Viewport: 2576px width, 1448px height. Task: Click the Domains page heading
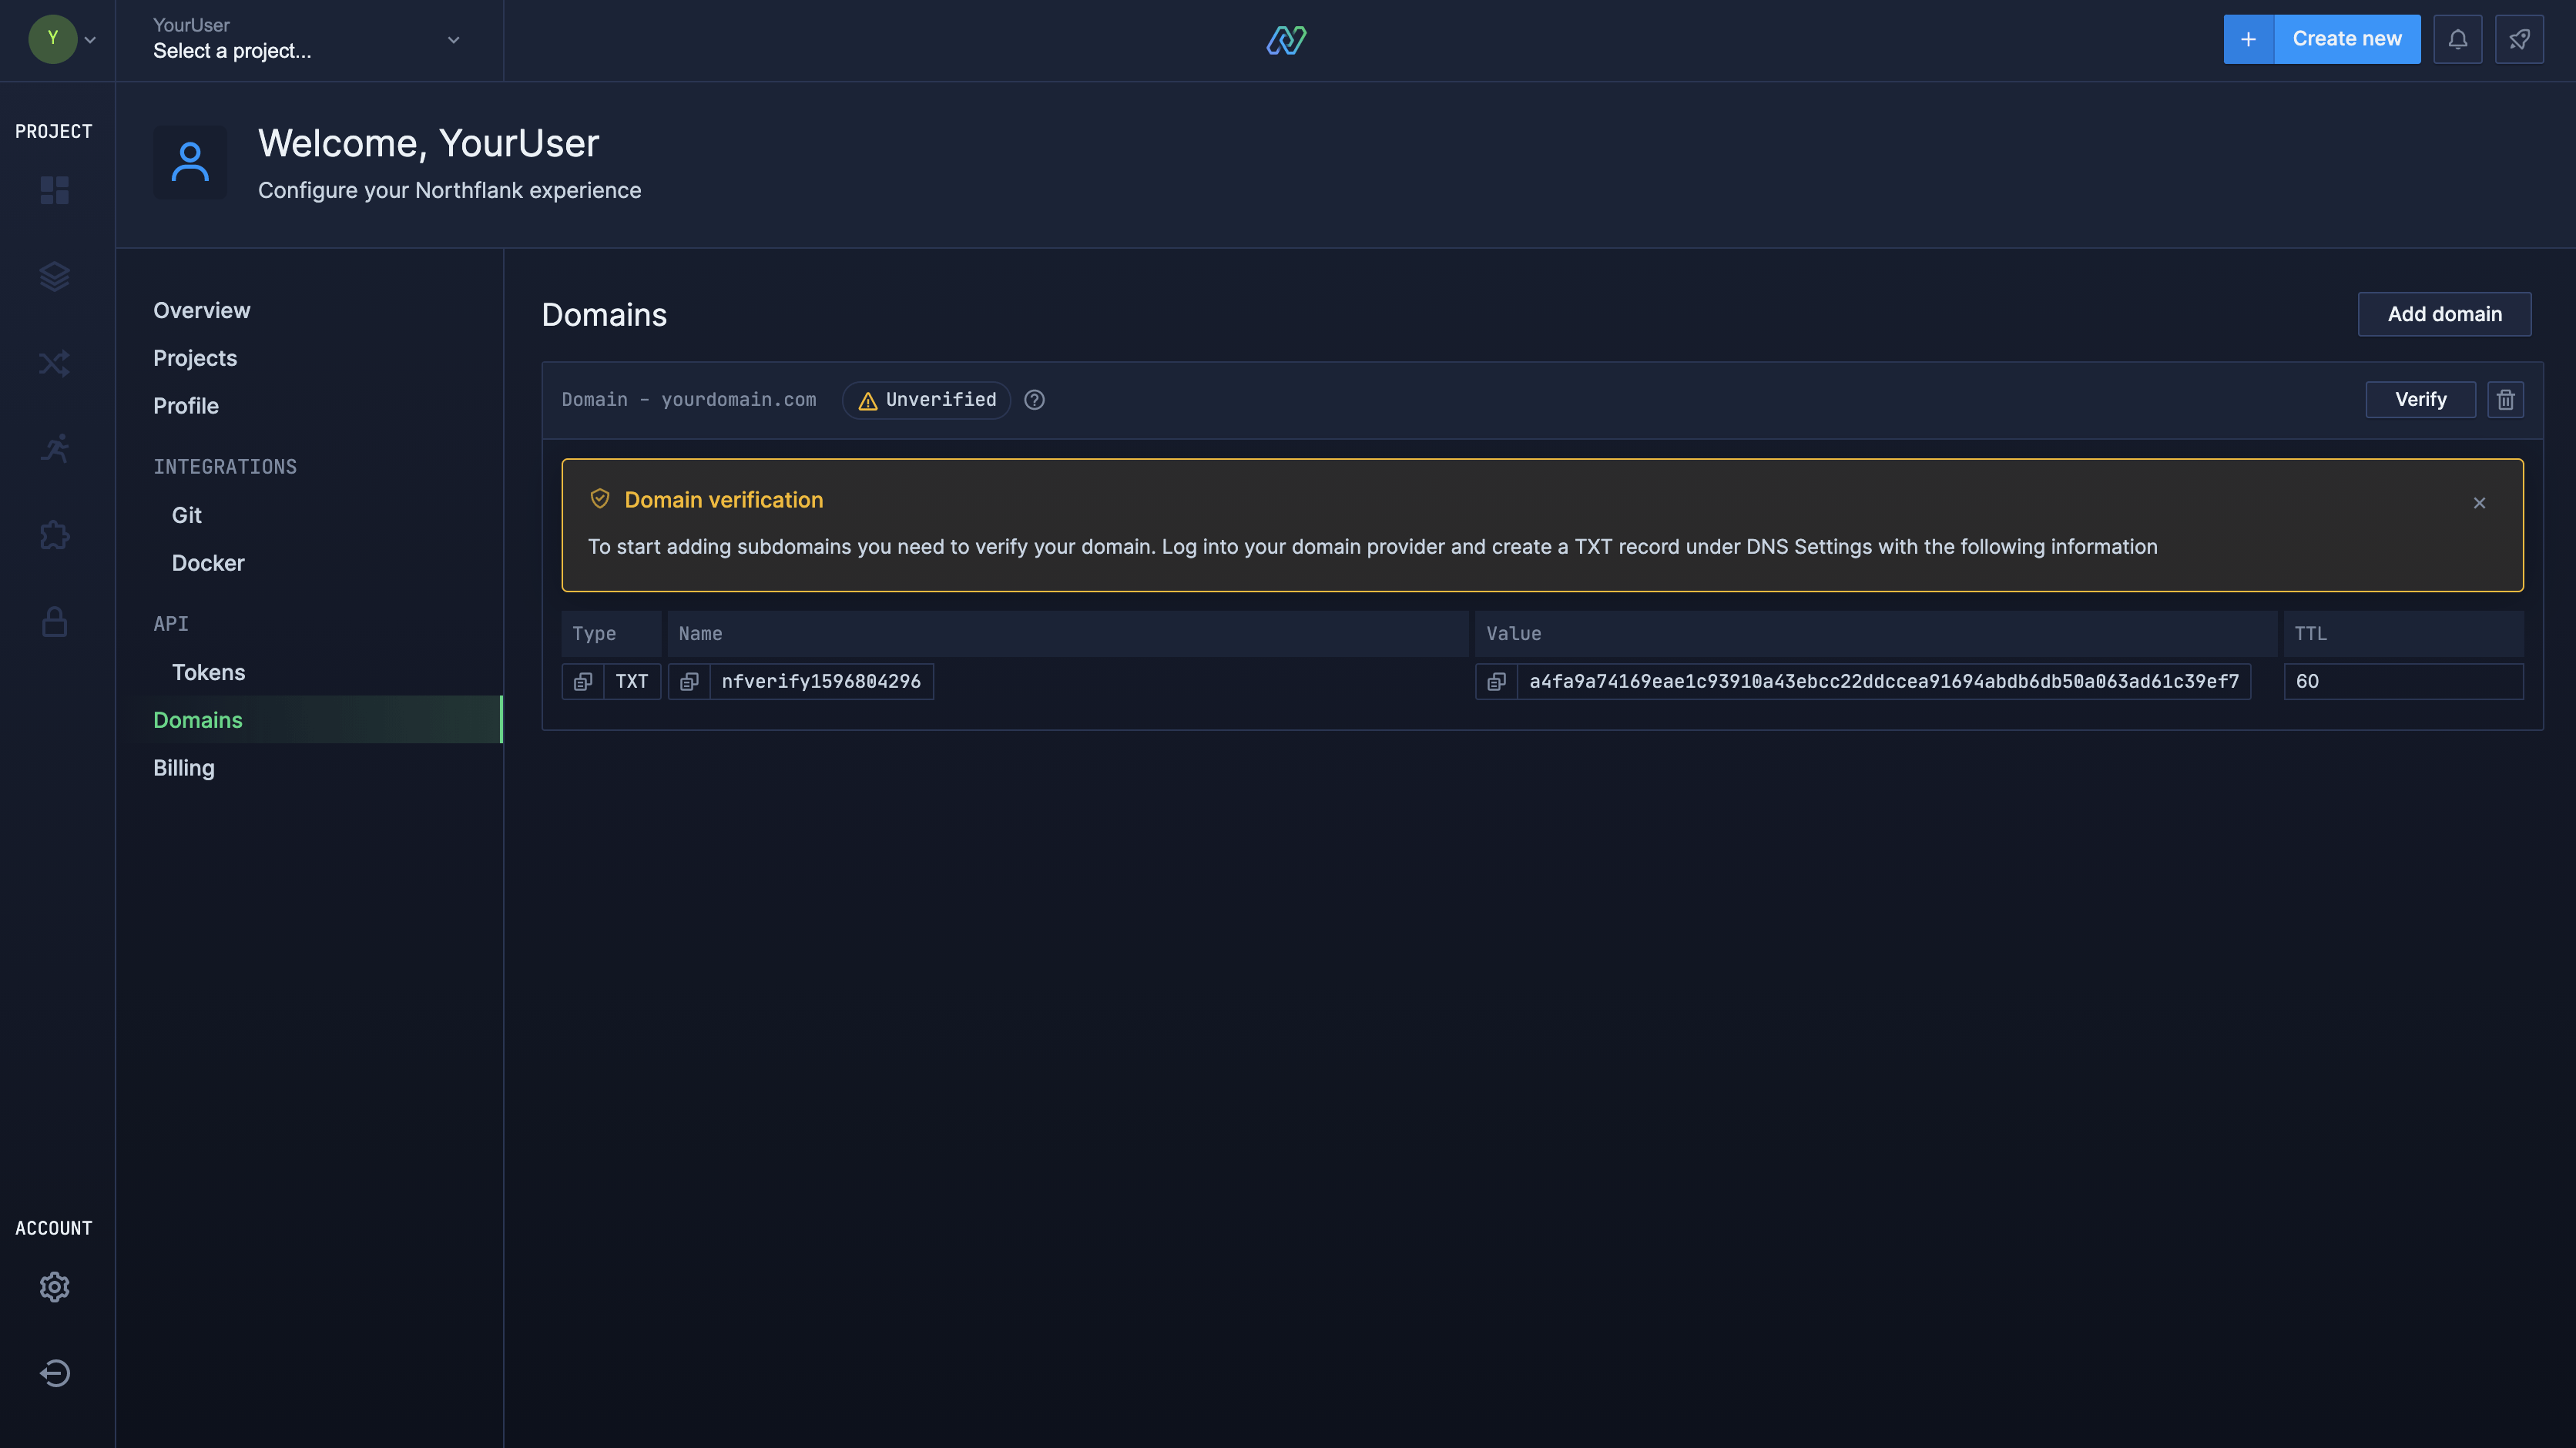(604, 315)
